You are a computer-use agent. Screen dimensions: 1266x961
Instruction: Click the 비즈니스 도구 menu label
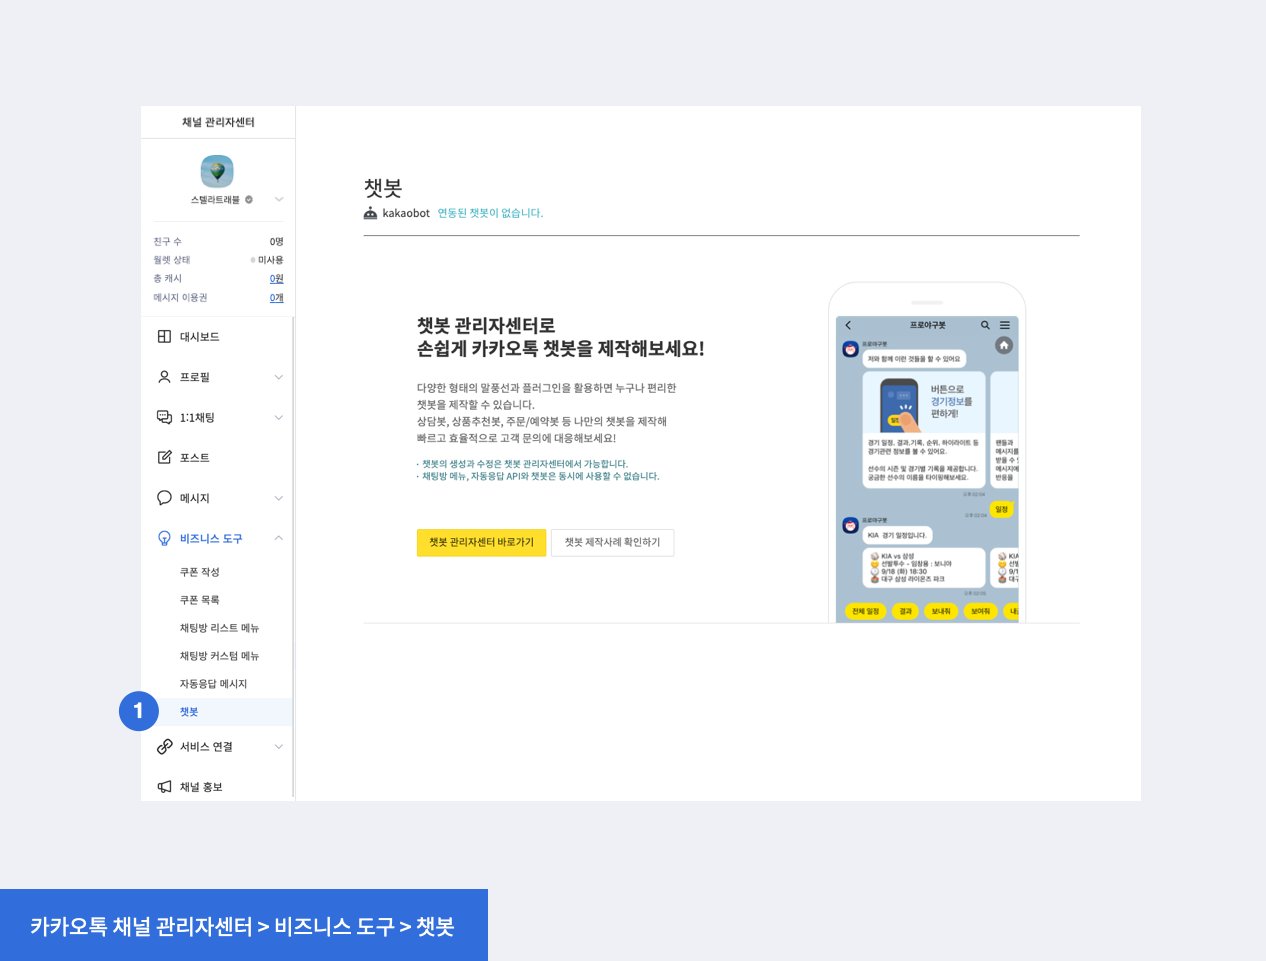pos(211,538)
